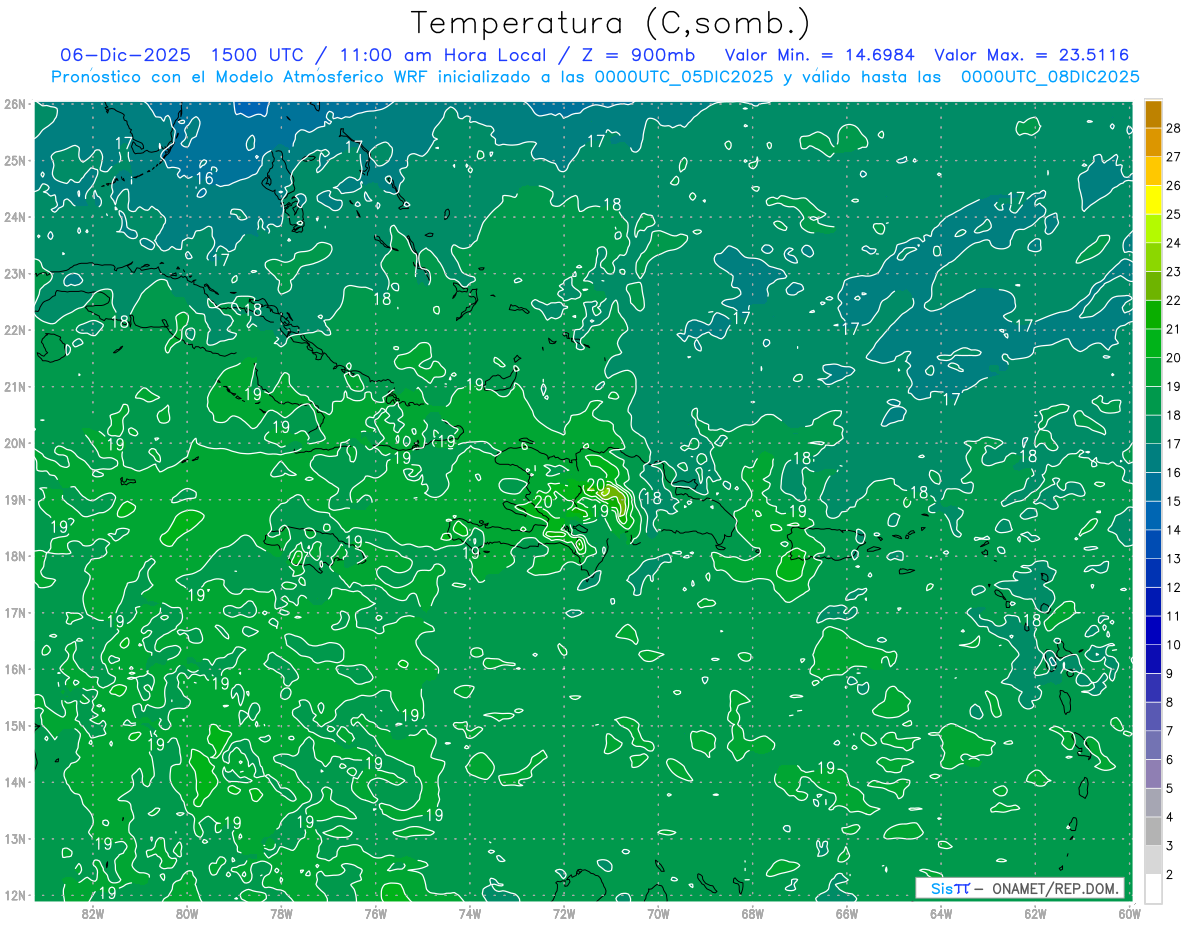Click the '9' value on the color legend
The image size is (1200, 927).
[1170, 673]
